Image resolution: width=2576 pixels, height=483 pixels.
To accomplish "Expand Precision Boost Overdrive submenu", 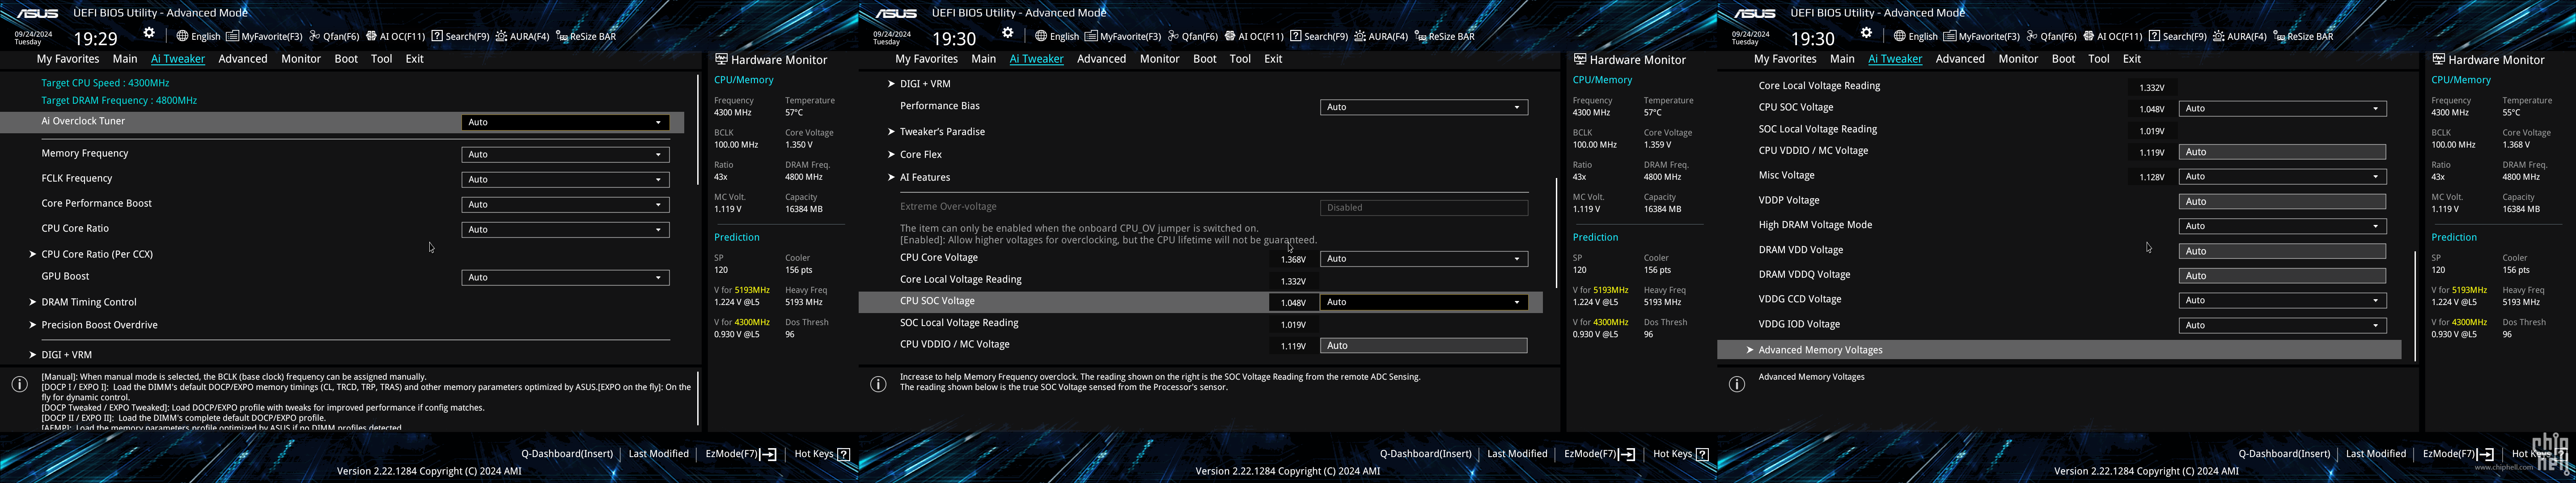I will coord(93,325).
